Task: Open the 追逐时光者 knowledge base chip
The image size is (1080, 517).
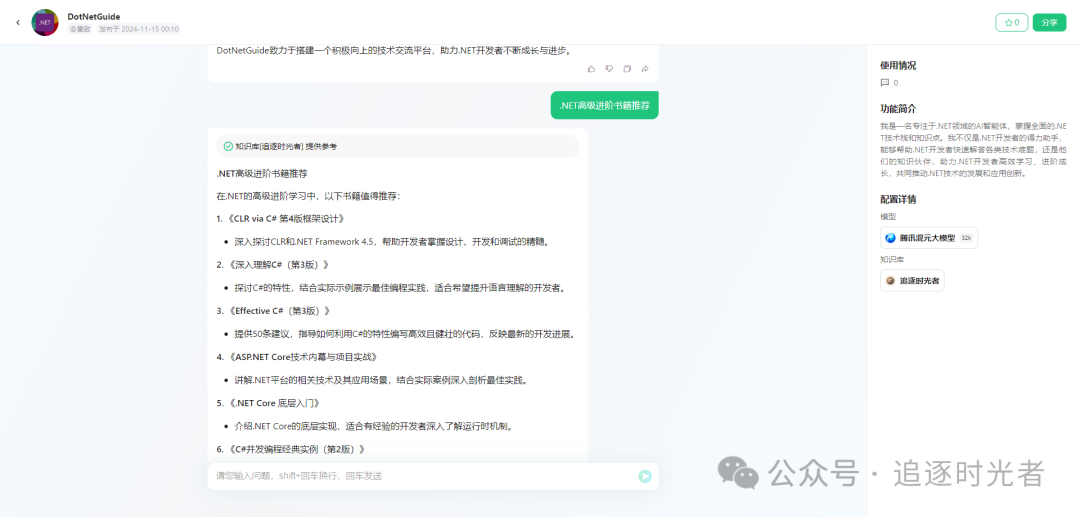Action: pos(912,280)
